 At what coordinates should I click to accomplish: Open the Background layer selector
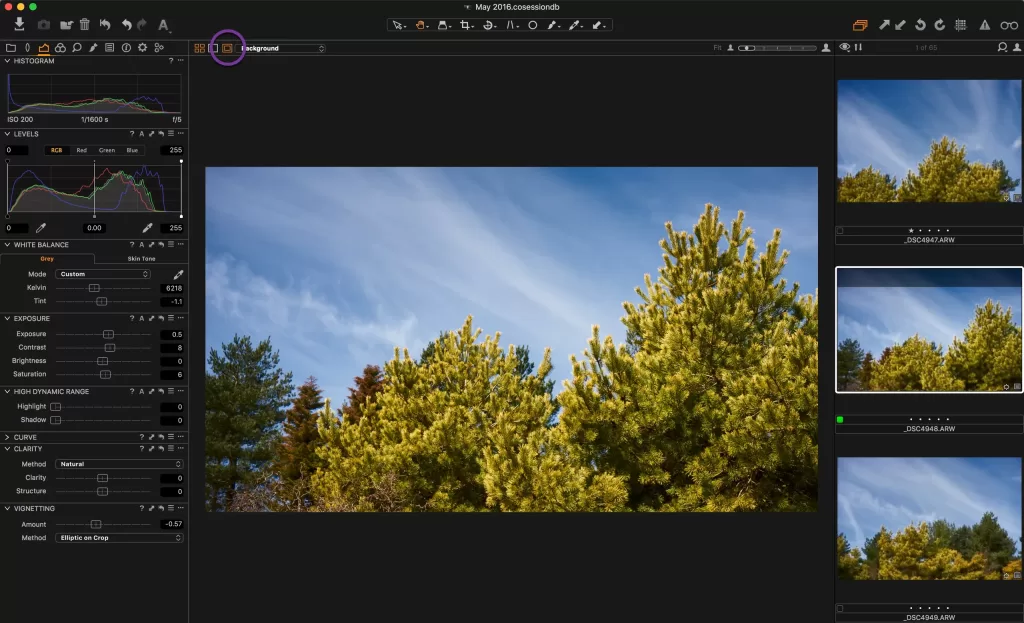pos(281,48)
